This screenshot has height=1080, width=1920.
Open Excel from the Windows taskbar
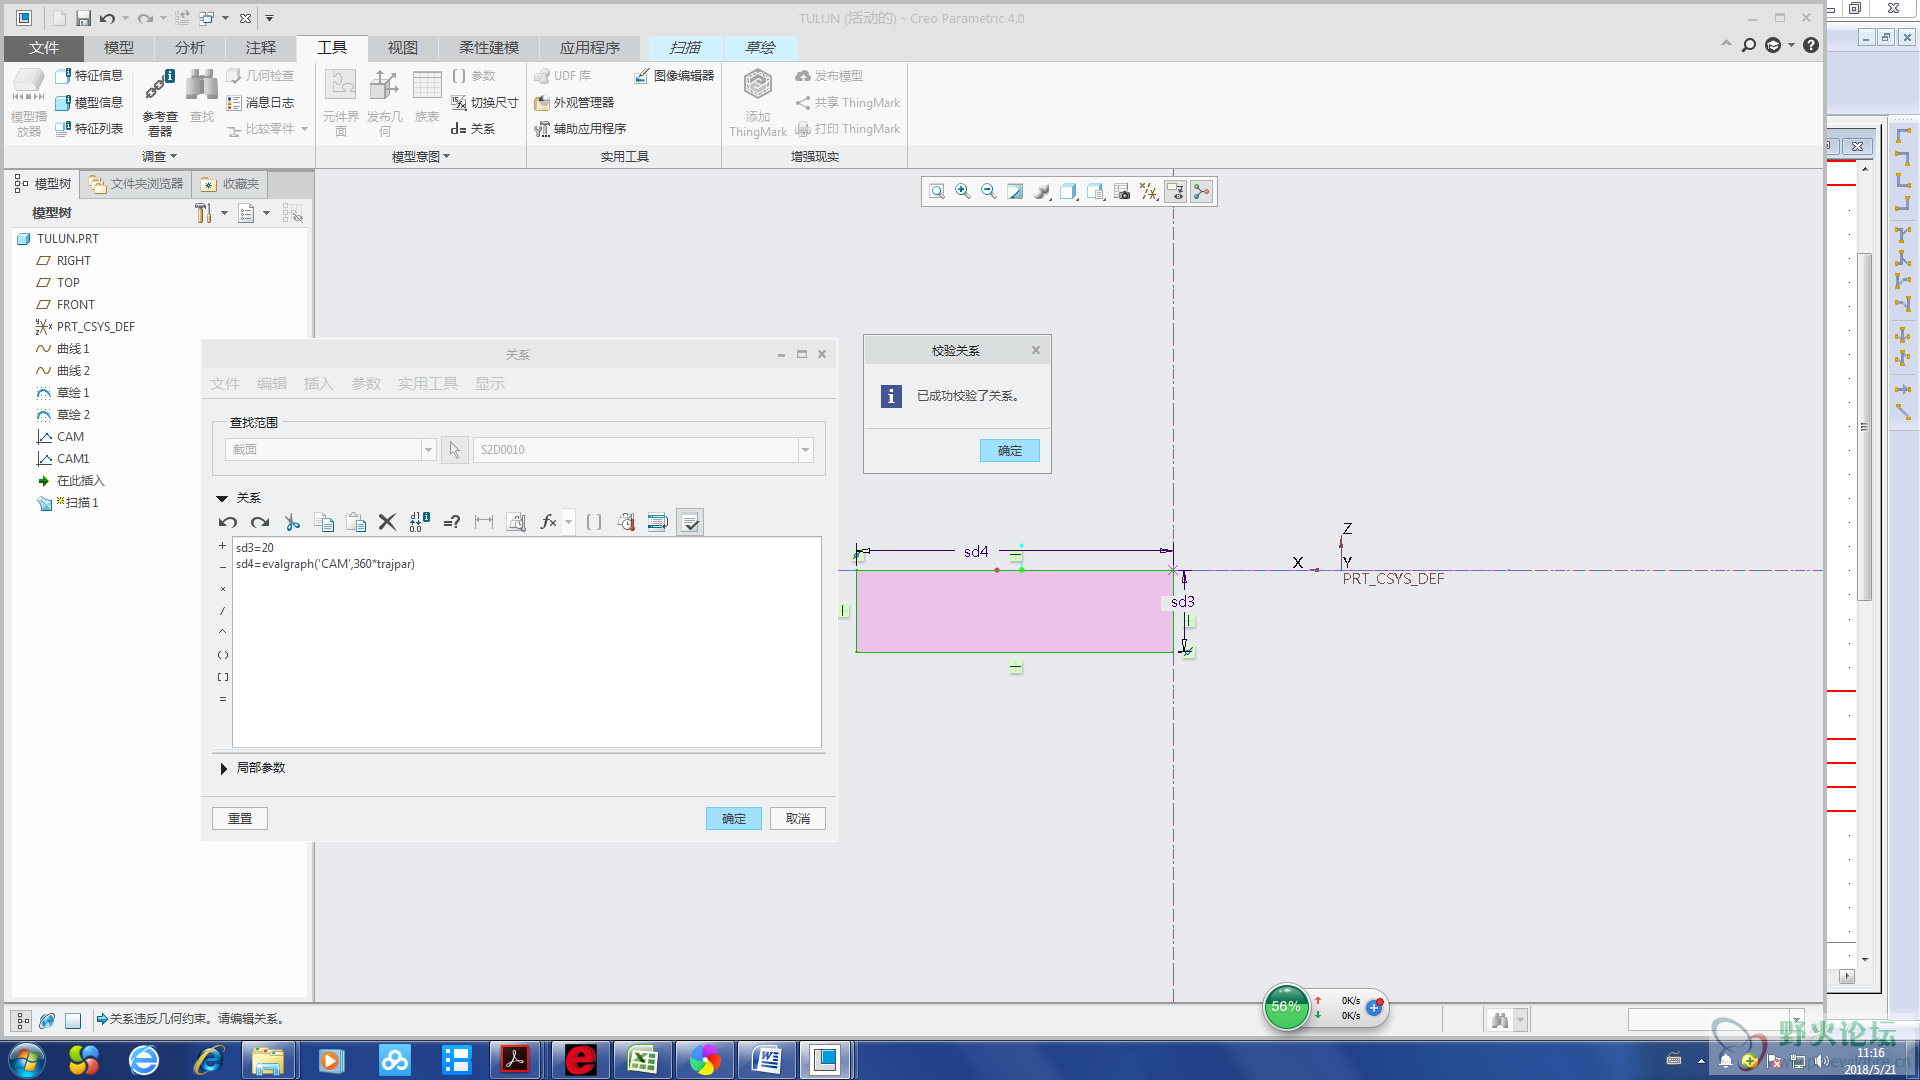click(642, 1060)
